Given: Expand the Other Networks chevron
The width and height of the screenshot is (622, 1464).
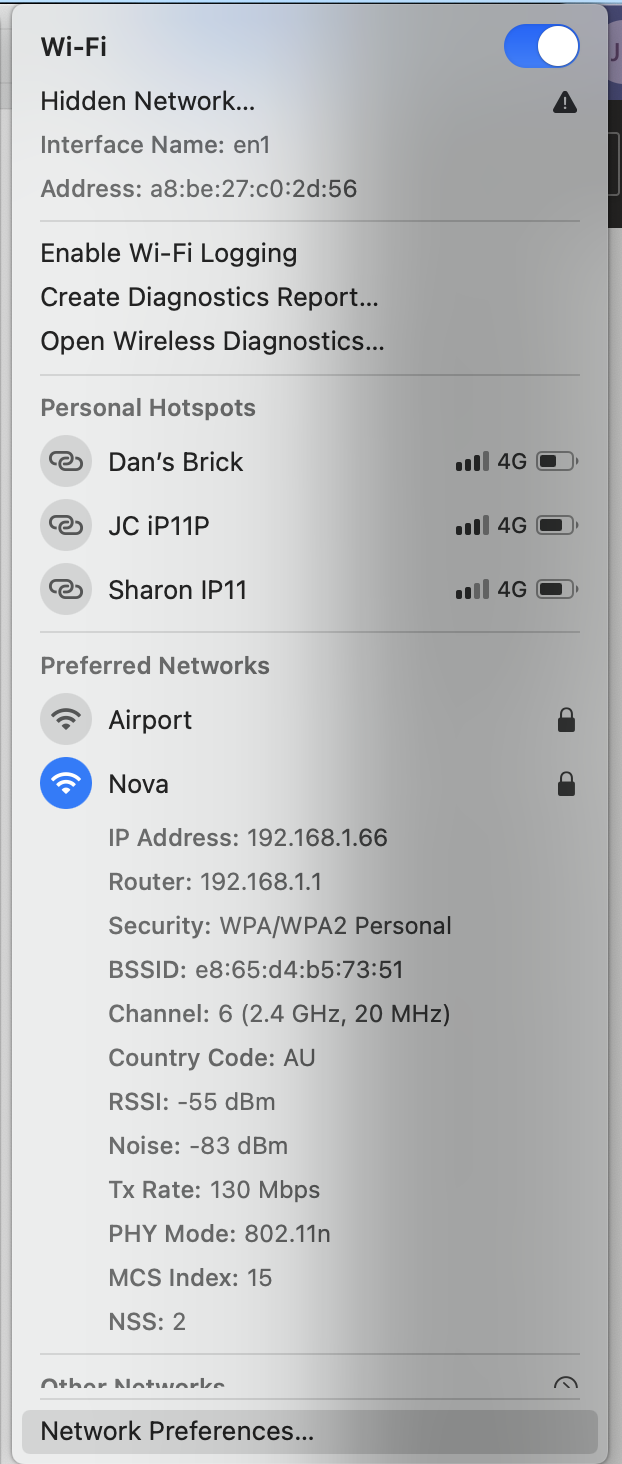Looking at the screenshot, I should [566, 1386].
